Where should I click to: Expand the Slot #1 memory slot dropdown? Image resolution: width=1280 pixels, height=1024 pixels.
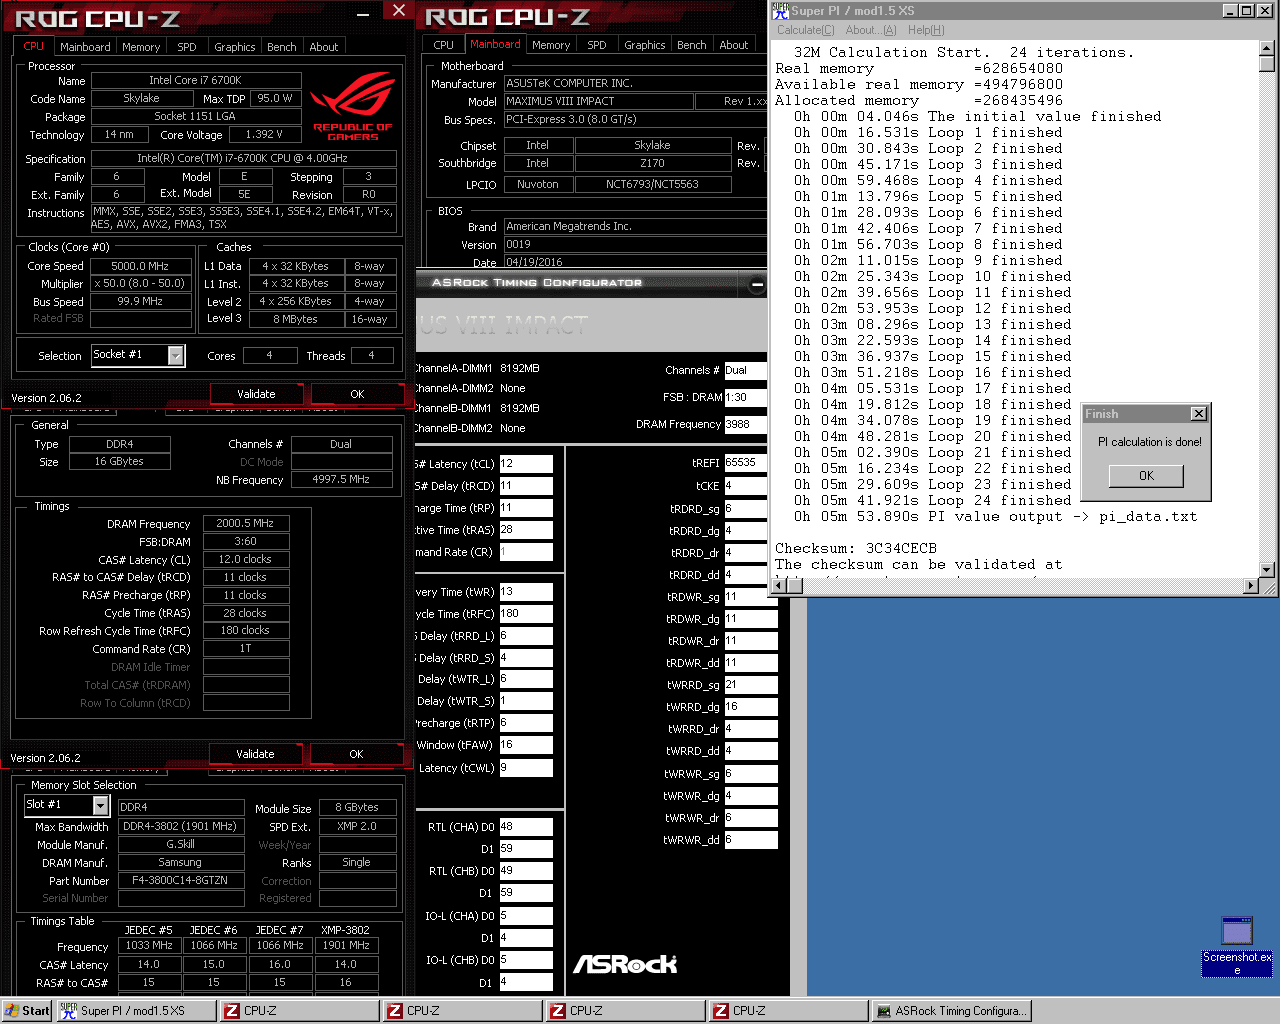pyautogui.click(x=100, y=805)
